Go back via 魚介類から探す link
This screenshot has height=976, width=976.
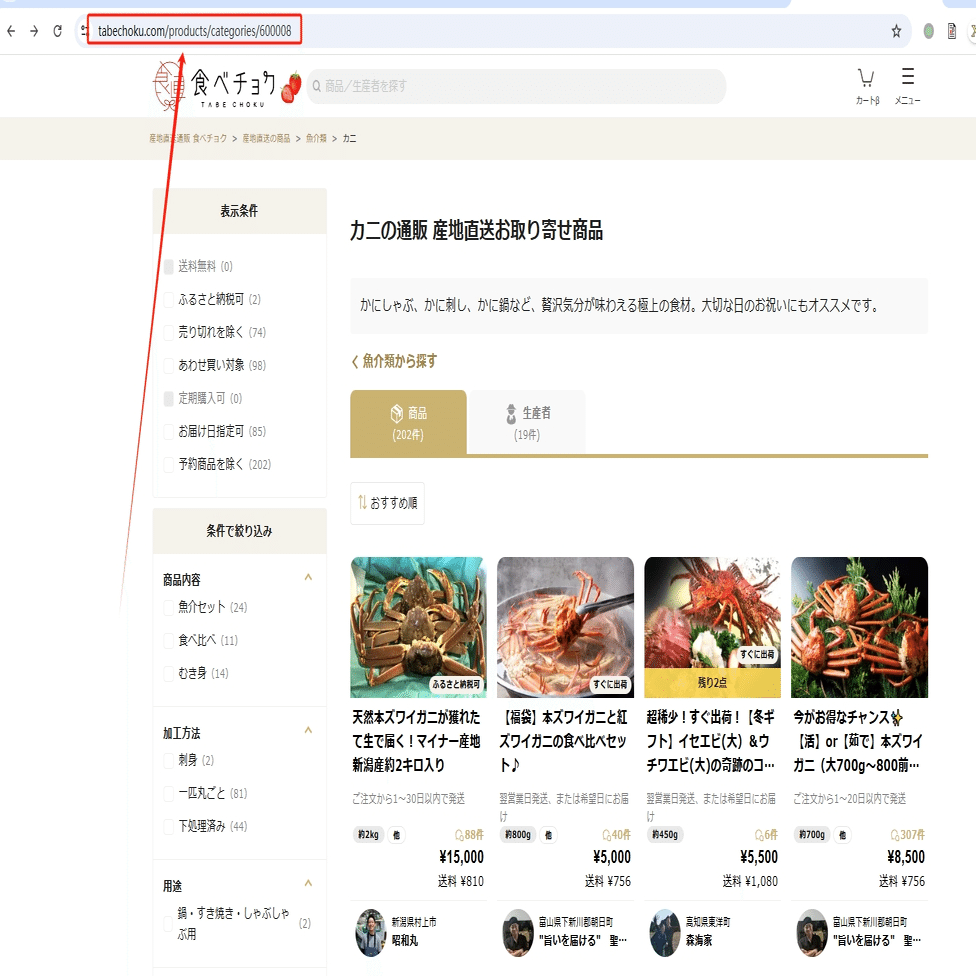coord(394,361)
